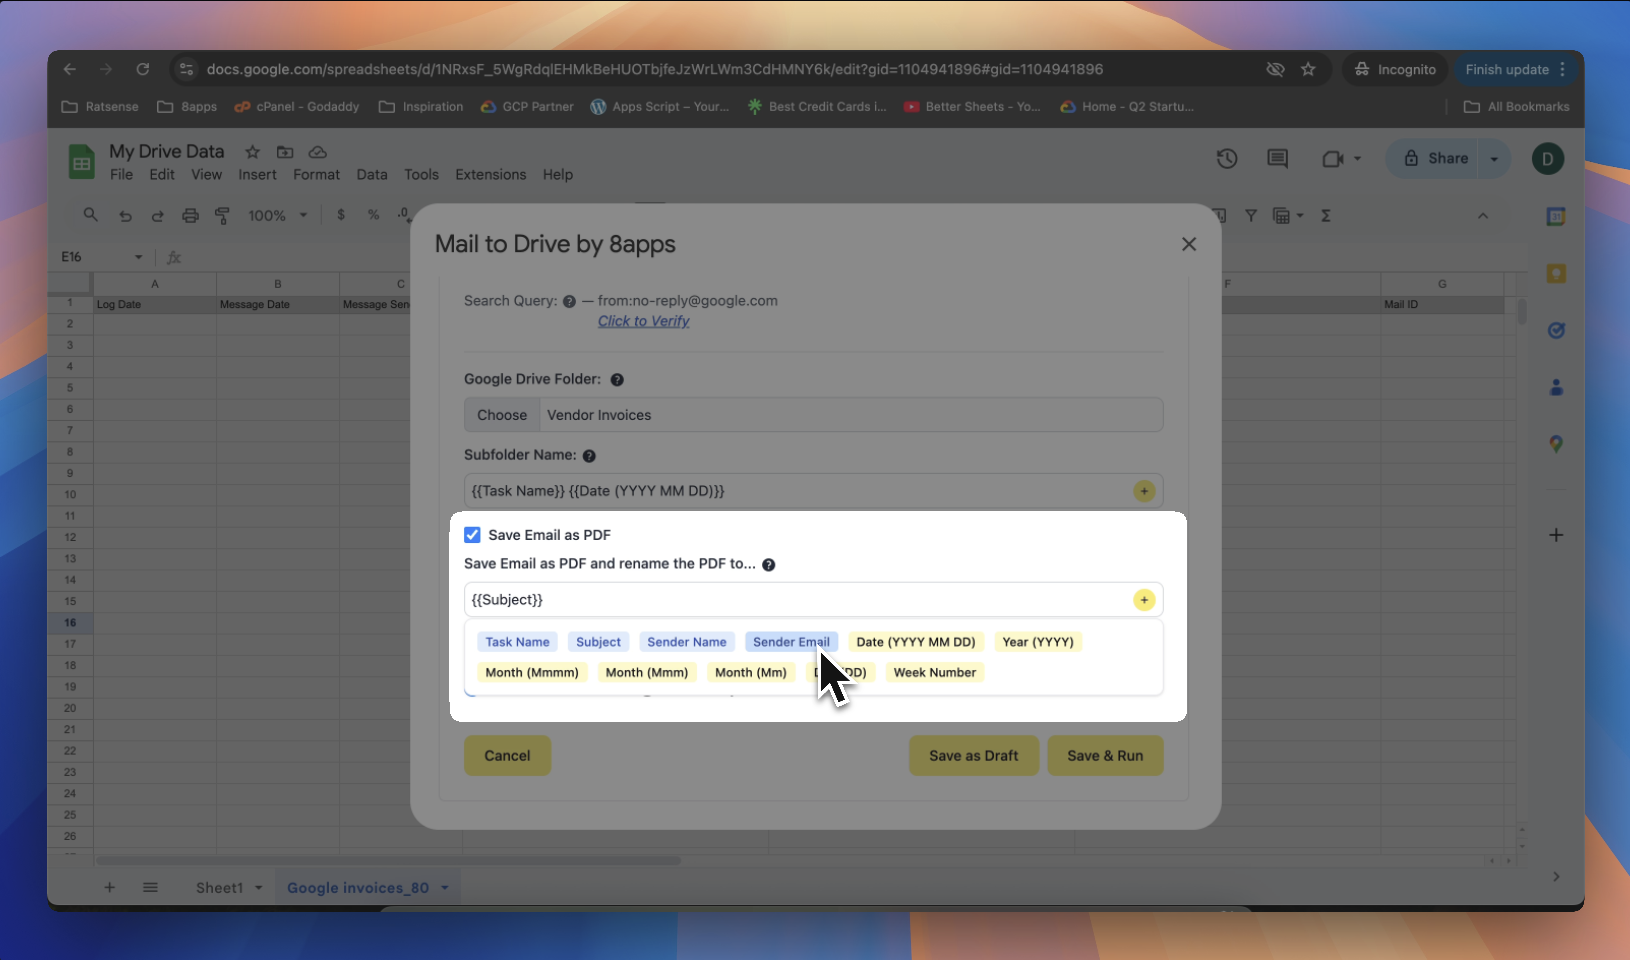Open the View menu
The width and height of the screenshot is (1630, 960).
tap(207, 174)
